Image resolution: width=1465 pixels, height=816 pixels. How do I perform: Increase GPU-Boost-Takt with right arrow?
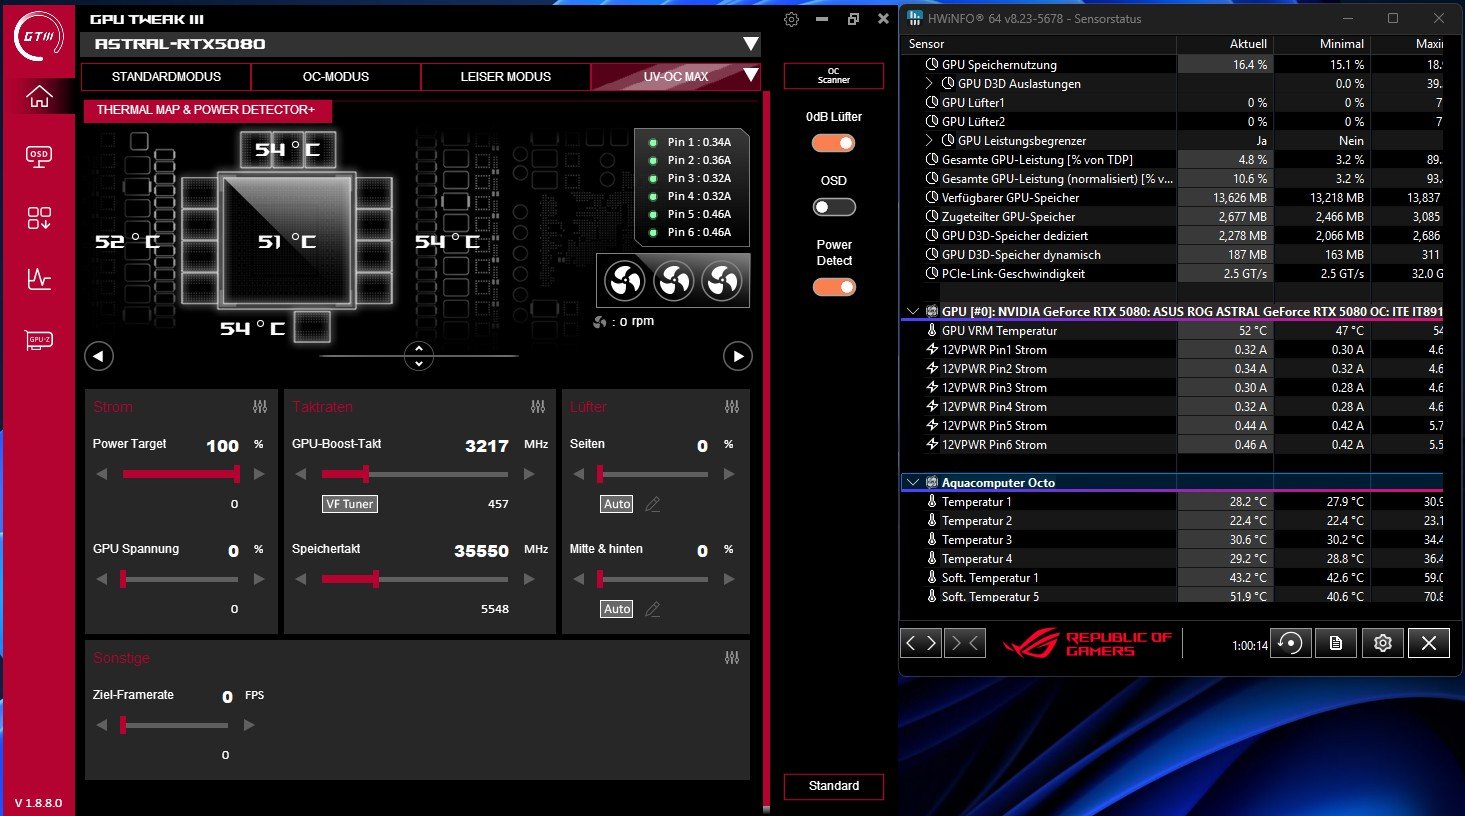click(529, 474)
